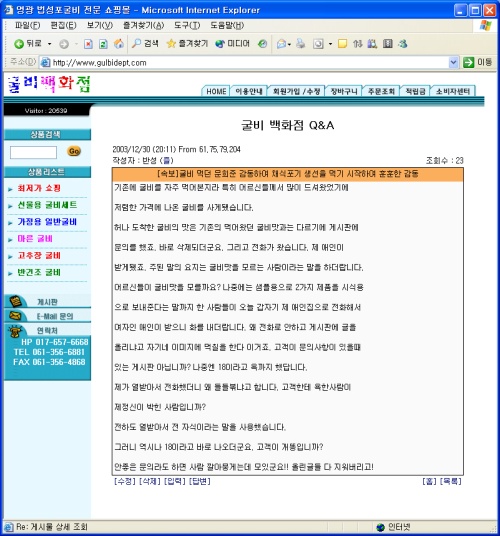Screen dimensions: 500x536
Task: Open the 가정용 일반굴비 category link
Action: [x=47, y=222]
